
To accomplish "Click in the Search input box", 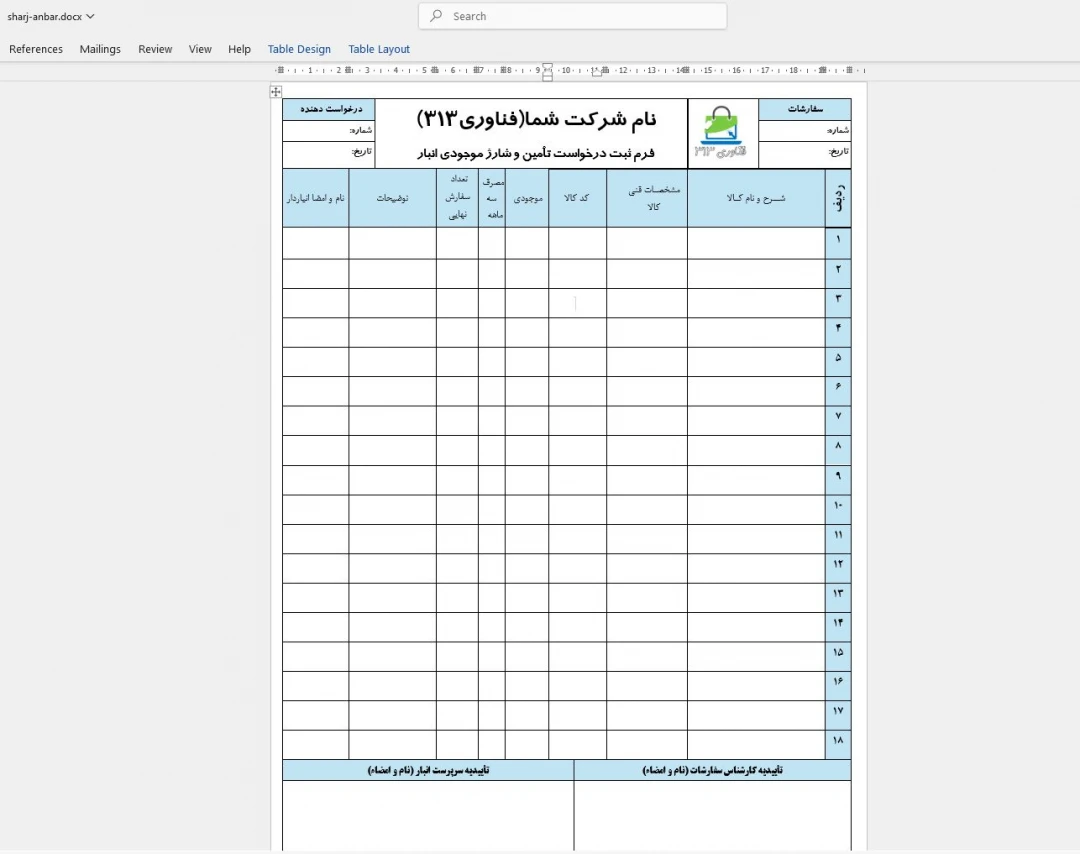I will tap(580, 16).
